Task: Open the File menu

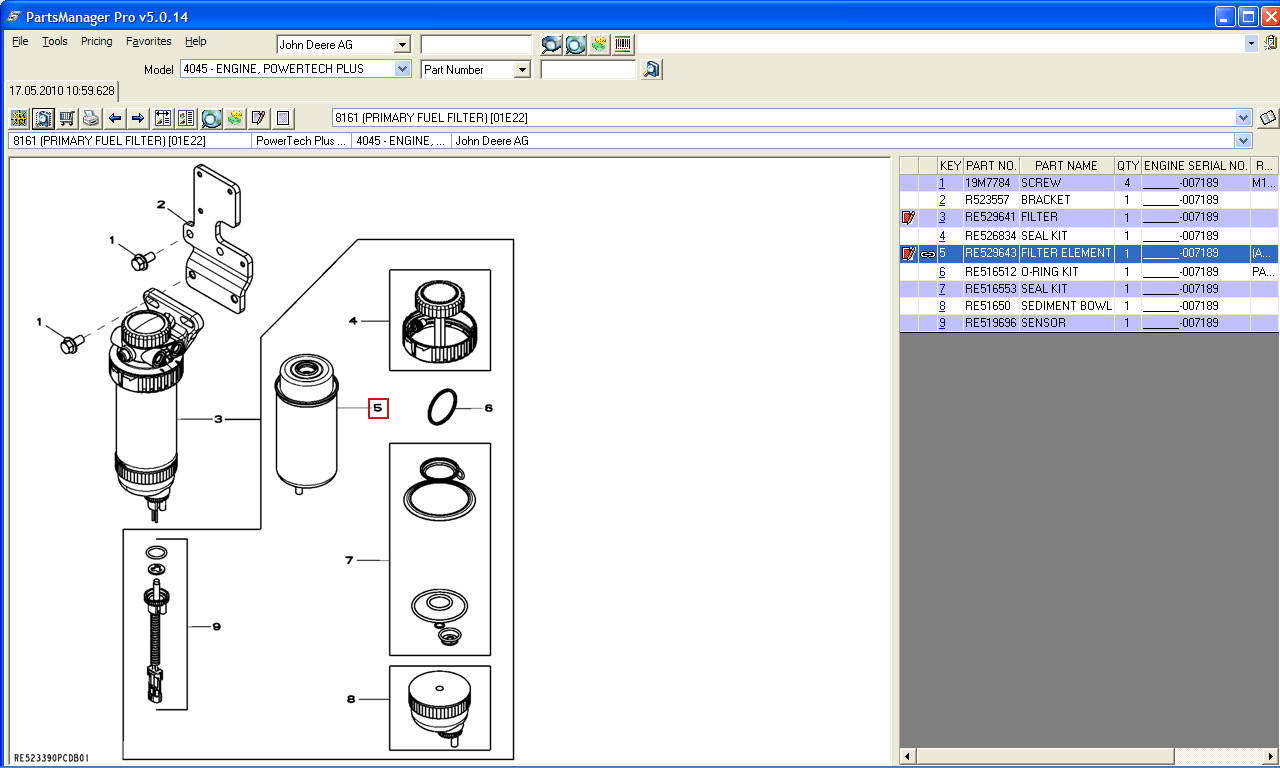Action: click(x=20, y=41)
